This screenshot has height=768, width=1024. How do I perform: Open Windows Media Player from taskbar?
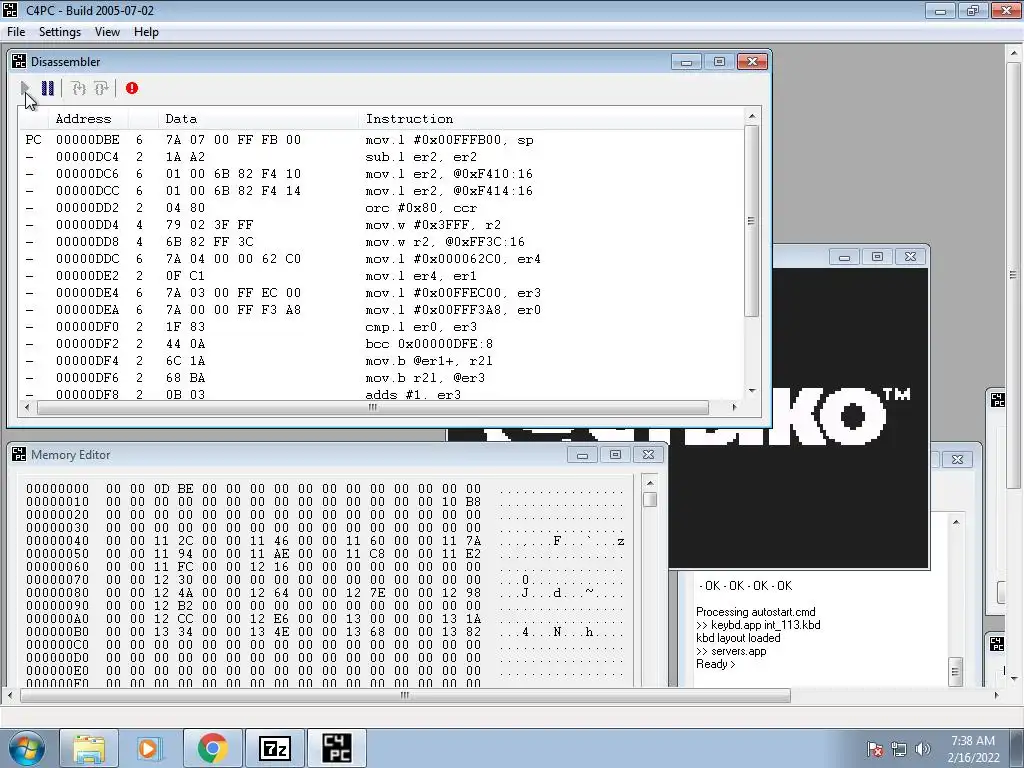(150, 748)
